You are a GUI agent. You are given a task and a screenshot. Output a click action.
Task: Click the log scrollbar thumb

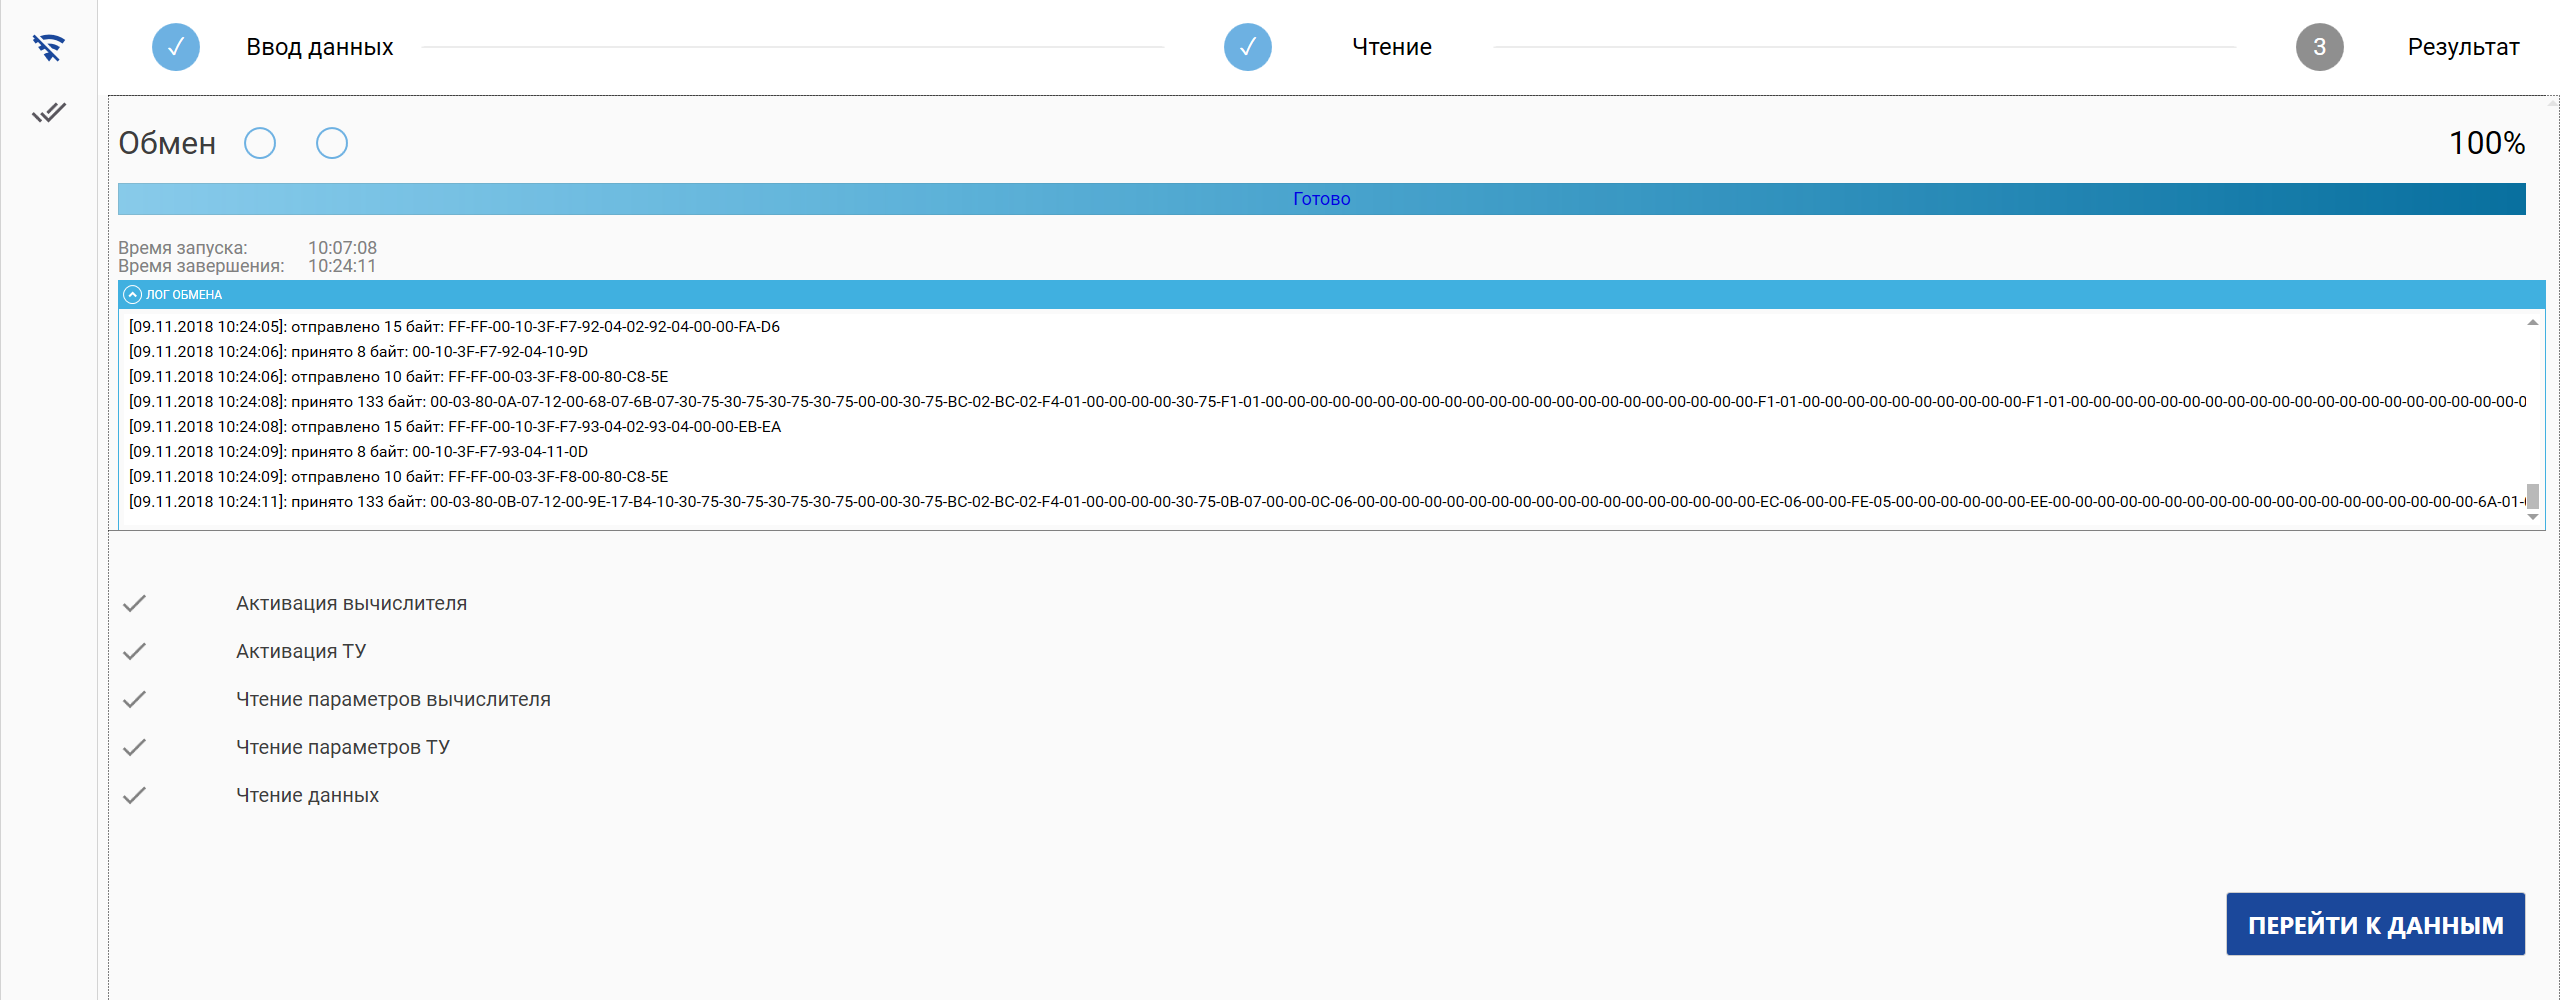(x=2533, y=496)
